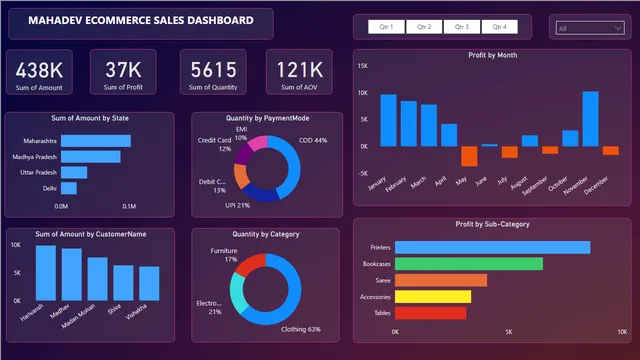
Task: Click the 438K Sum of Amount card
Action: pos(39,72)
